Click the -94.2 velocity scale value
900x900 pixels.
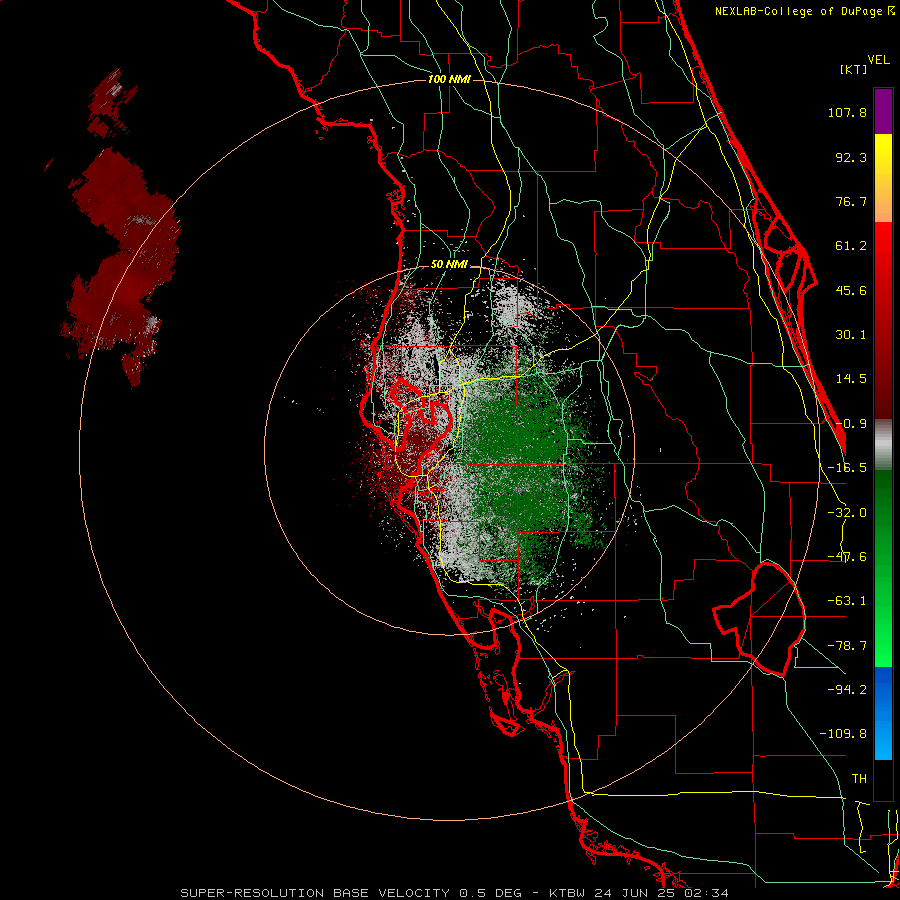847,689
